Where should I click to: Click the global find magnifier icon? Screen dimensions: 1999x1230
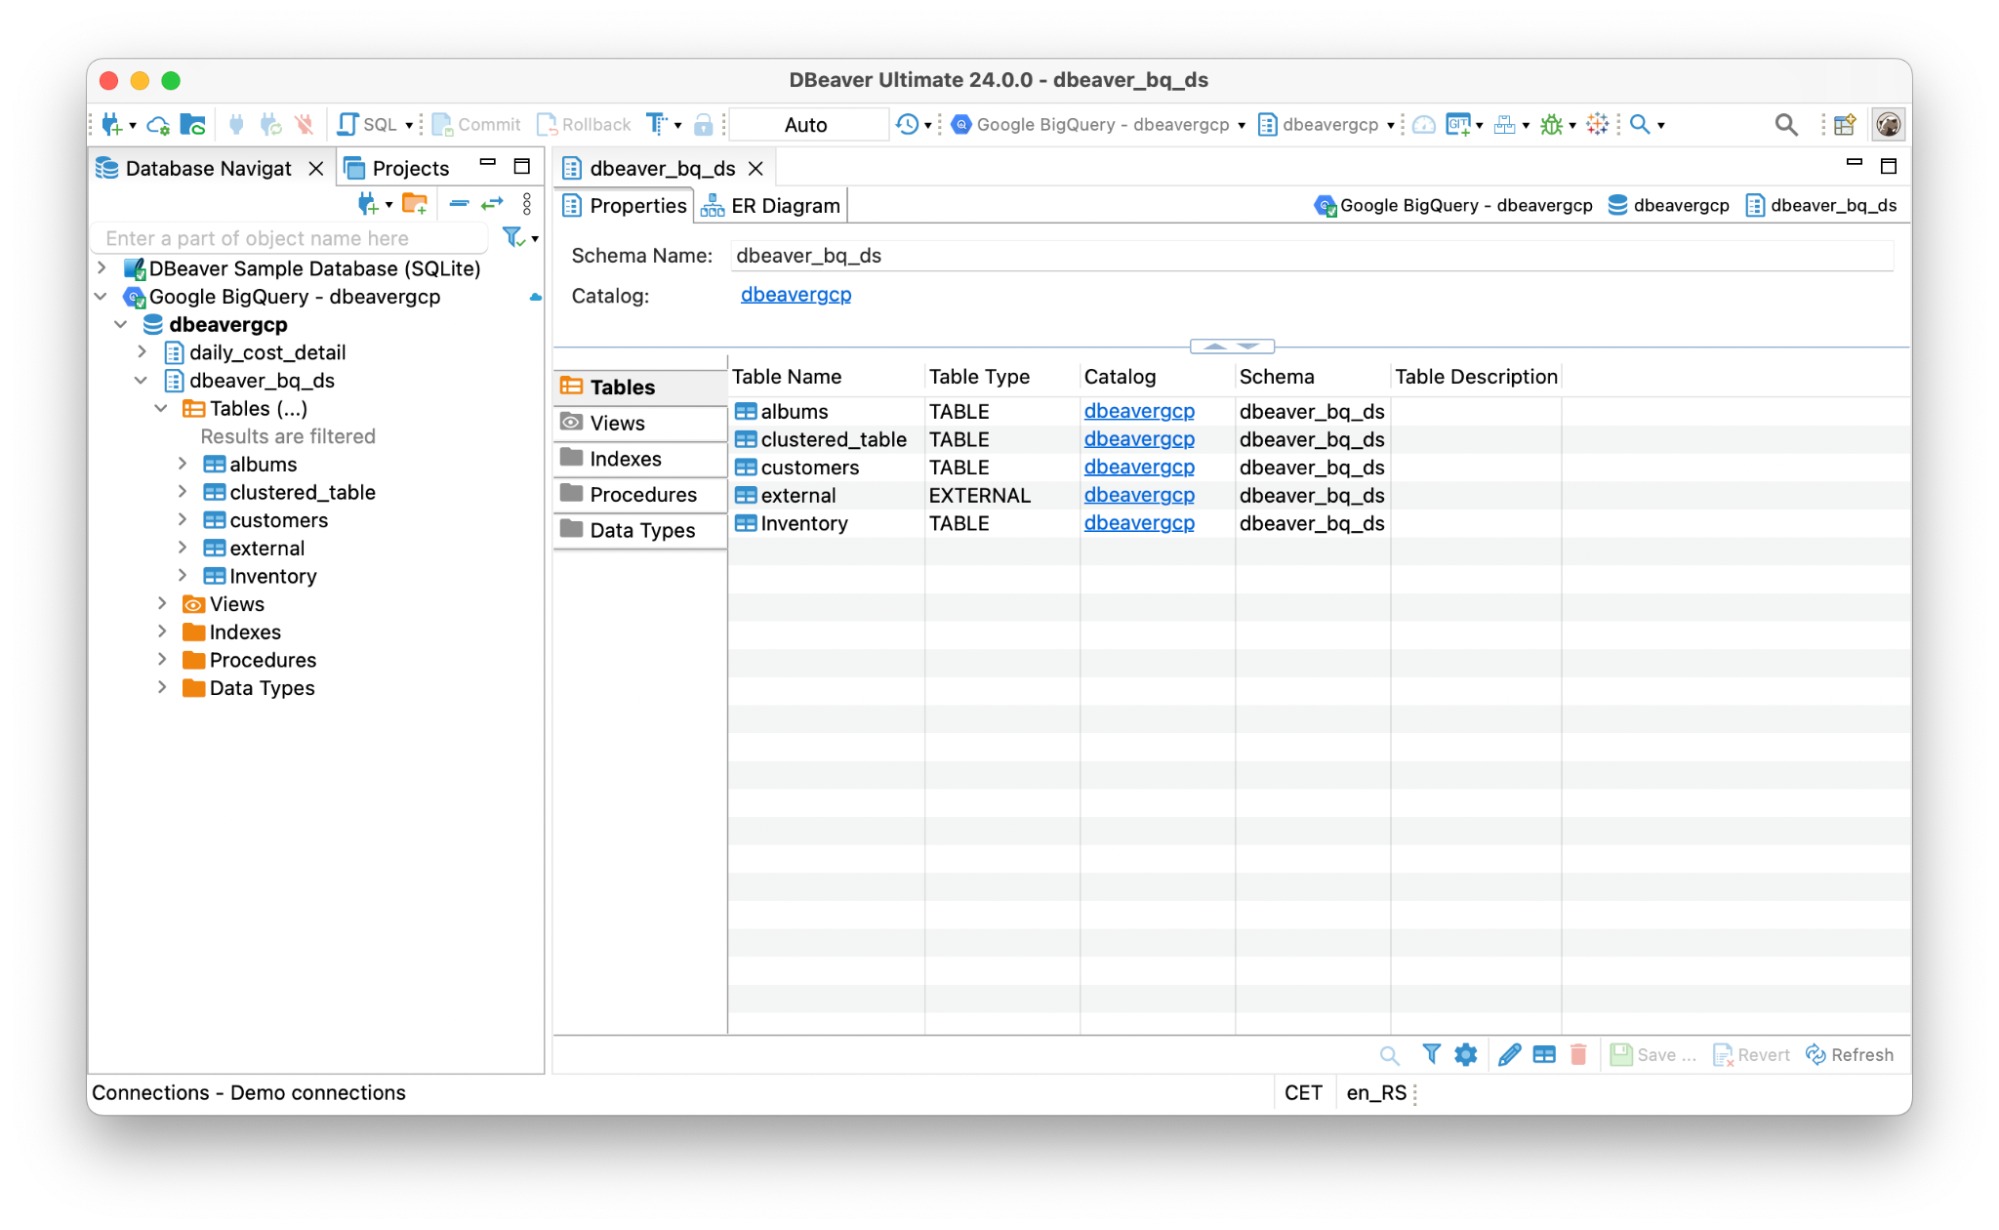click(x=1786, y=124)
